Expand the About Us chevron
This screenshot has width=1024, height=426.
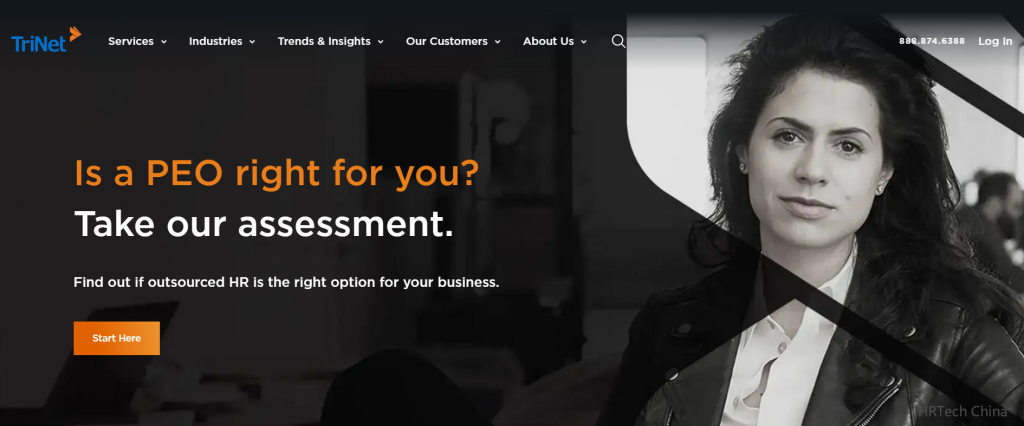[584, 42]
